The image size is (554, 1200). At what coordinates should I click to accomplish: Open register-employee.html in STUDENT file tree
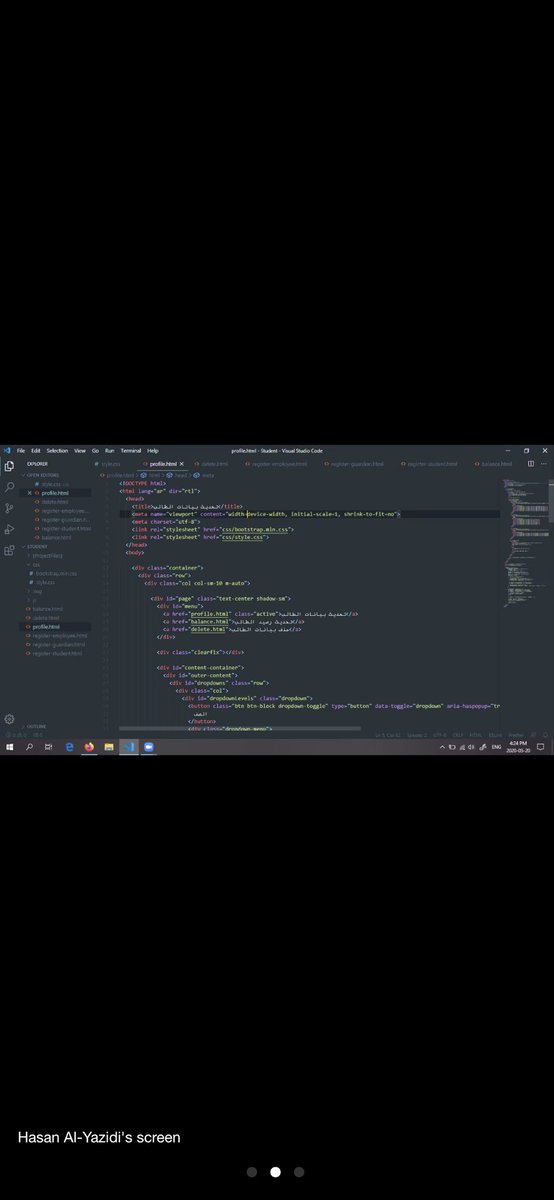(x=59, y=636)
